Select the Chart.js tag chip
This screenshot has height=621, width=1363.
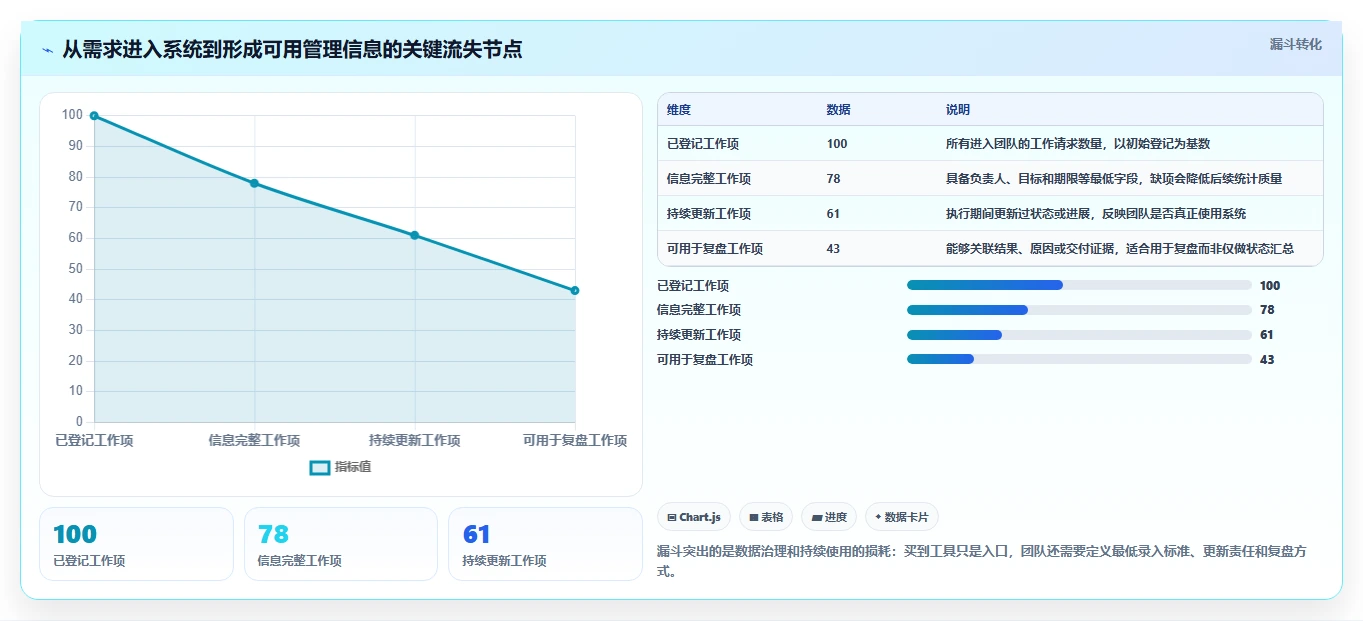tap(694, 517)
